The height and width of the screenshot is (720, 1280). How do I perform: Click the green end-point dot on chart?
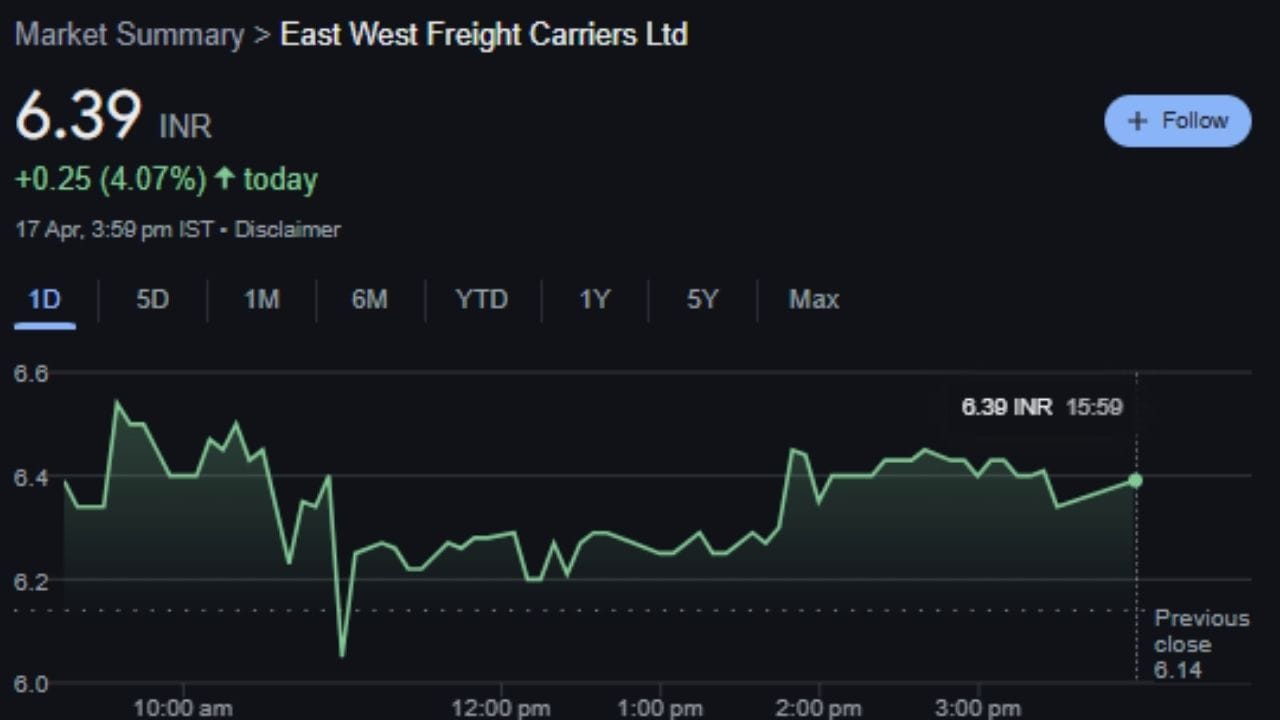[1135, 480]
